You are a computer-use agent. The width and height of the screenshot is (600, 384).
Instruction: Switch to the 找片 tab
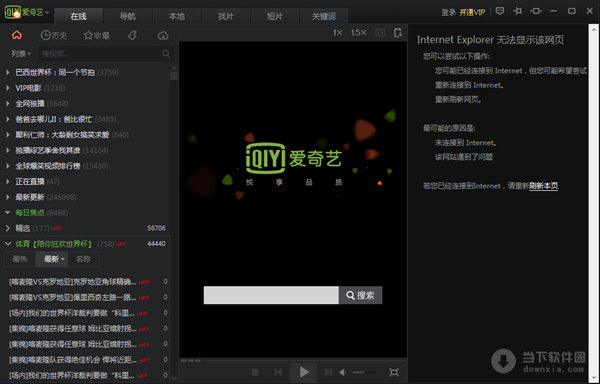pyautogui.click(x=226, y=16)
